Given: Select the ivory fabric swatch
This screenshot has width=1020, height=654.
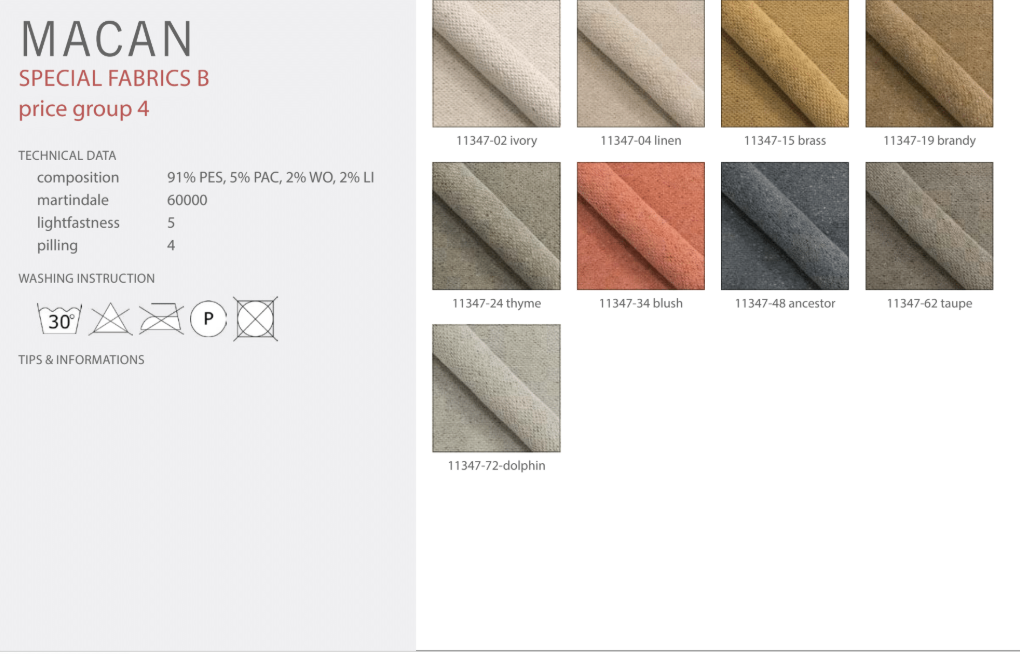Looking at the screenshot, I should coord(496,64).
